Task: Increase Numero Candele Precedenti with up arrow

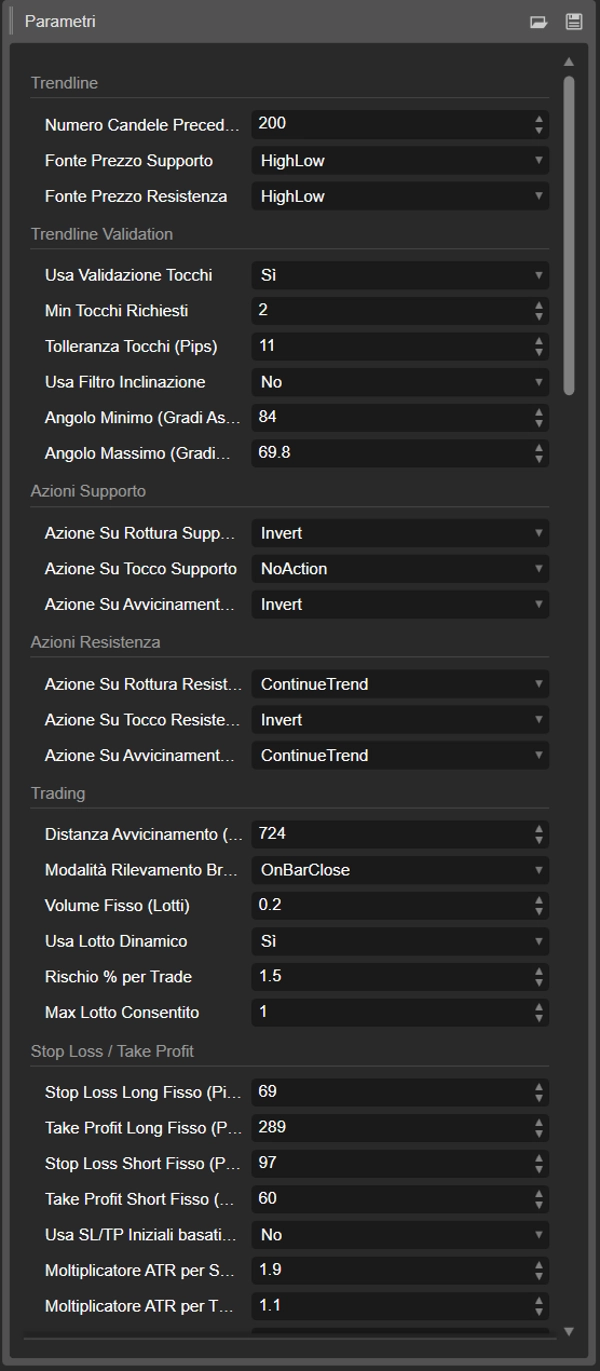Action: 539,119
